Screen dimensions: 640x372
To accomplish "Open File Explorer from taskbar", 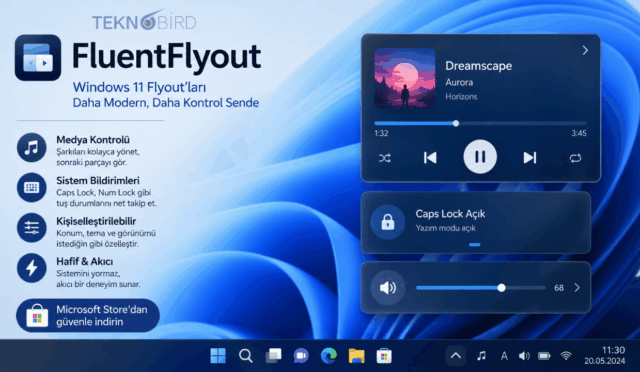I will click(x=356, y=356).
